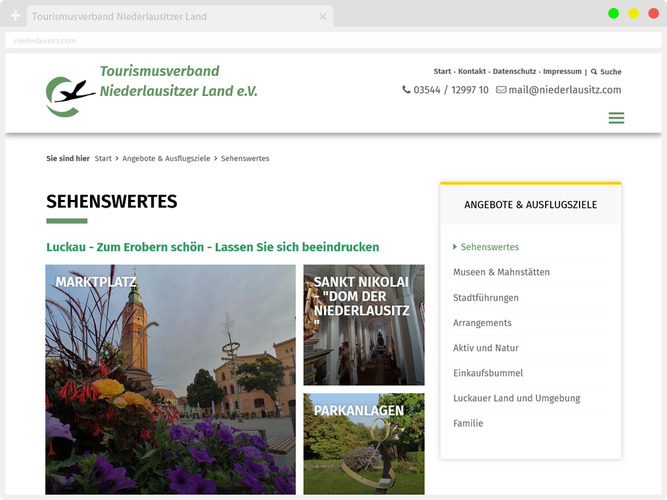Image resolution: width=667 pixels, height=500 pixels.
Task: Open Museen & Mahnstätten in sidebar
Action: (501, 272)
